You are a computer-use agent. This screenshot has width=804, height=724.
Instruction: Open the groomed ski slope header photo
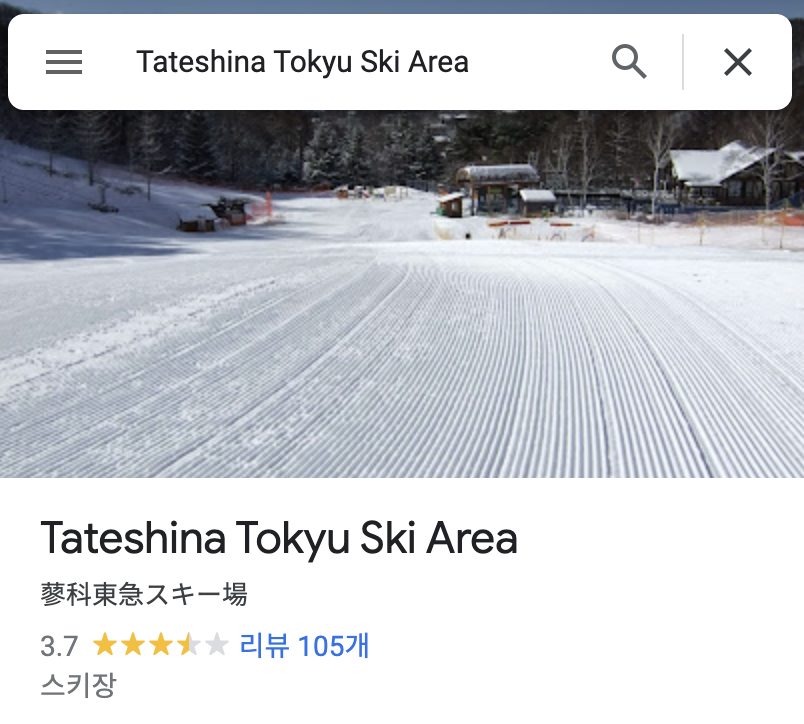(402, 293)
